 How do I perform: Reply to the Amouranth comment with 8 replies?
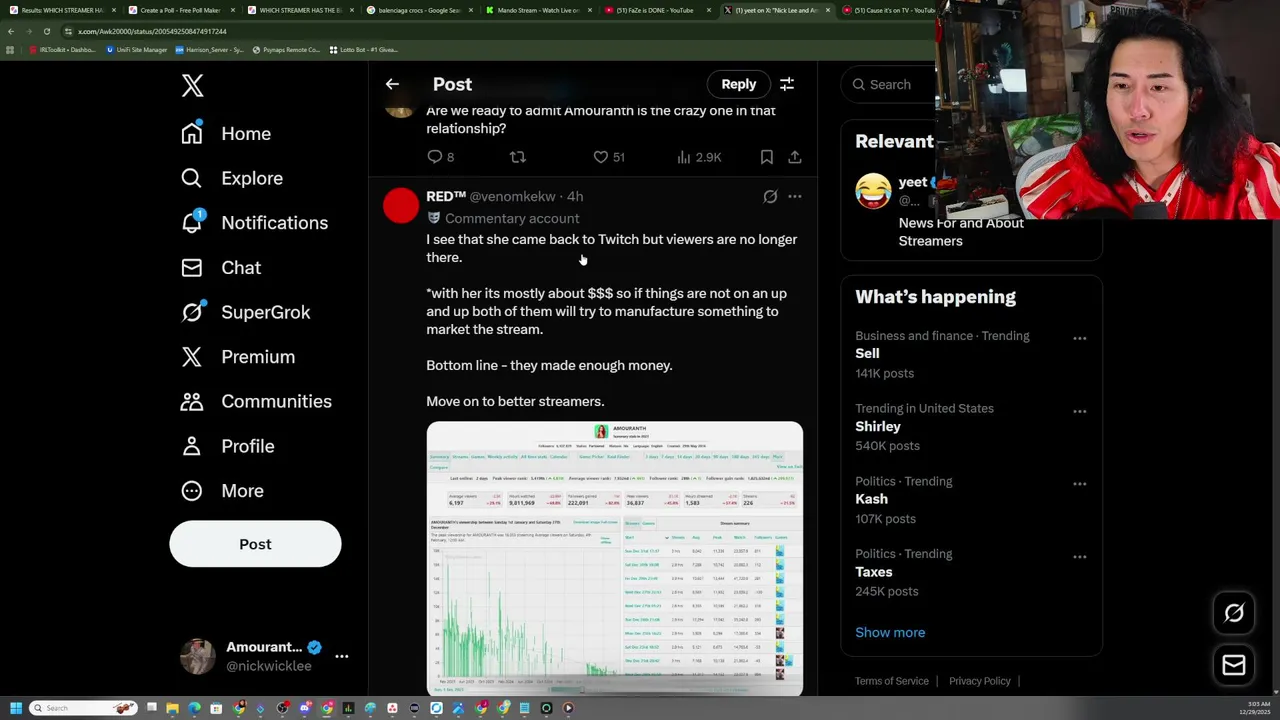pyautogui.click(x=440, y=157)
